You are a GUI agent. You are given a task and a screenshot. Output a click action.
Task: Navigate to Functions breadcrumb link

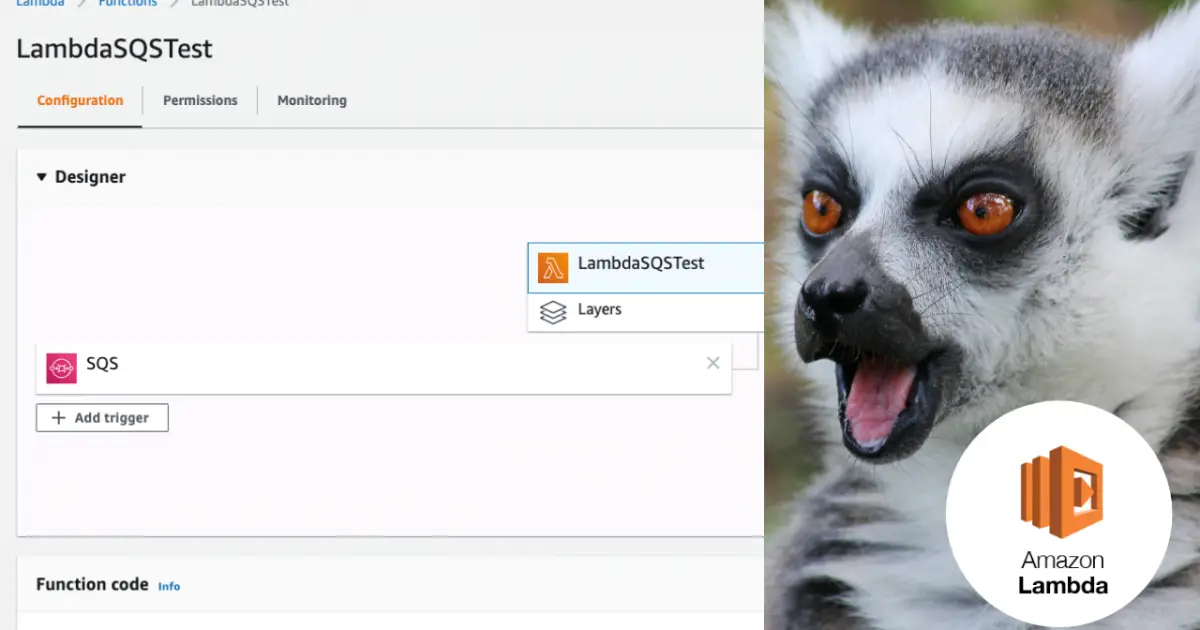(127, 3)
